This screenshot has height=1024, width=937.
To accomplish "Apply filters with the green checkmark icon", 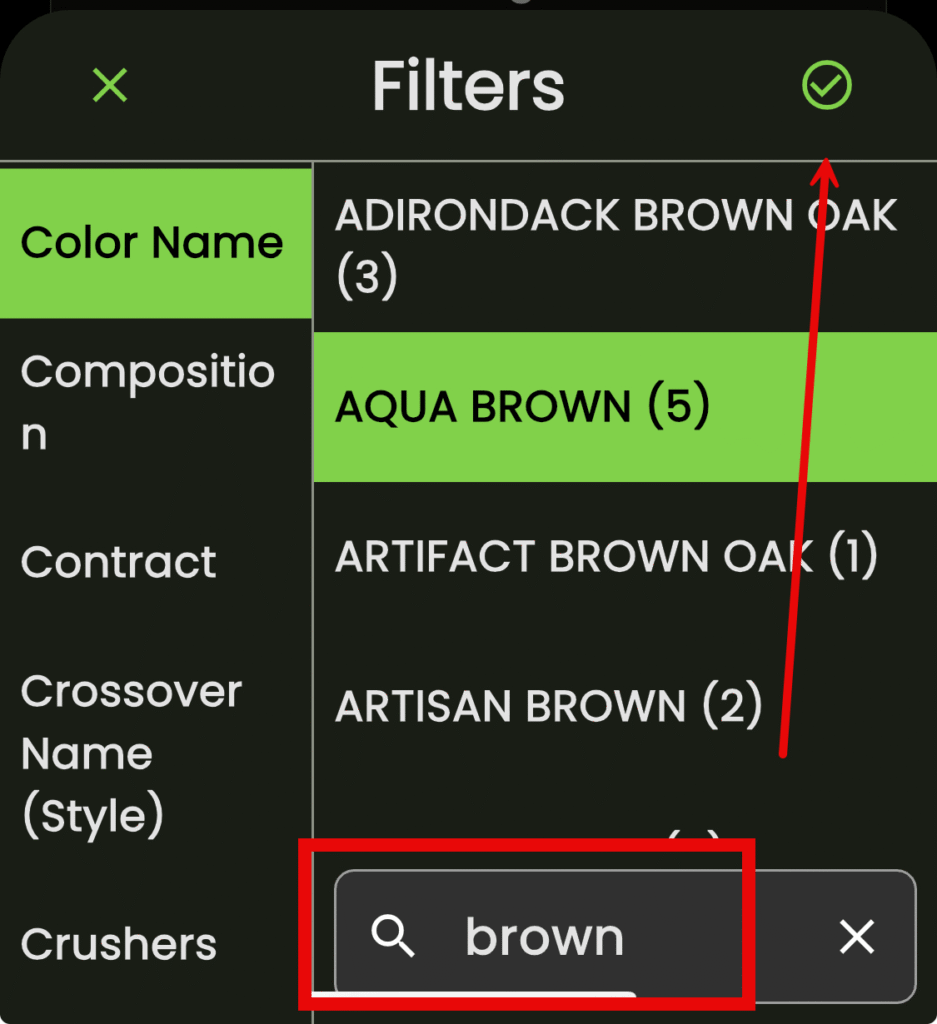I will click(x=826, y=86).
